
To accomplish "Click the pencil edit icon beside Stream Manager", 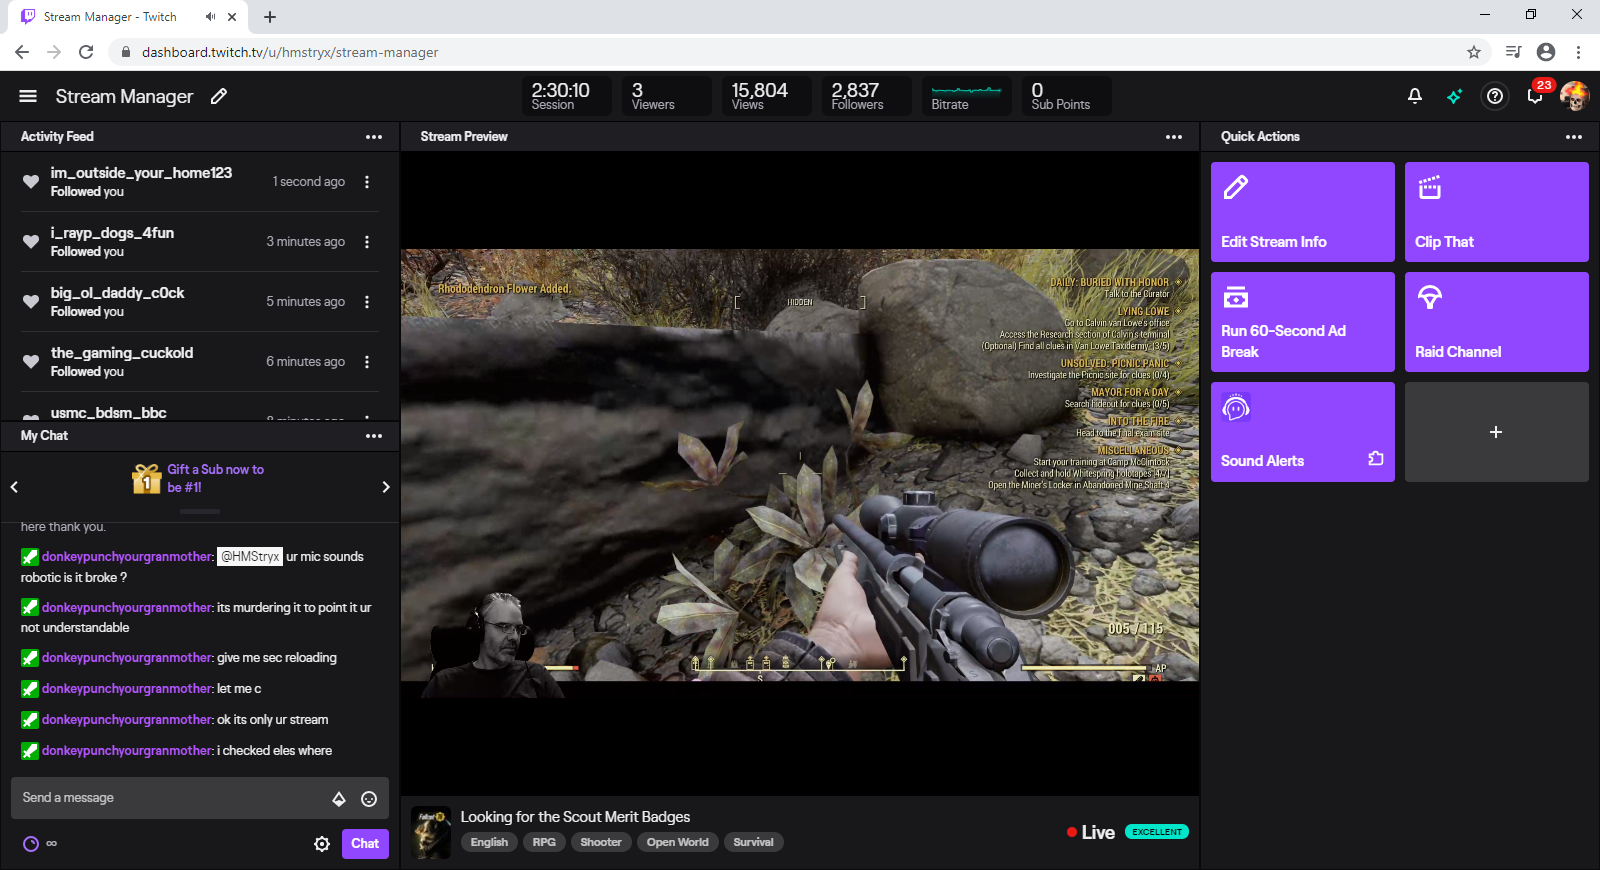I will (x=219, y=96).
